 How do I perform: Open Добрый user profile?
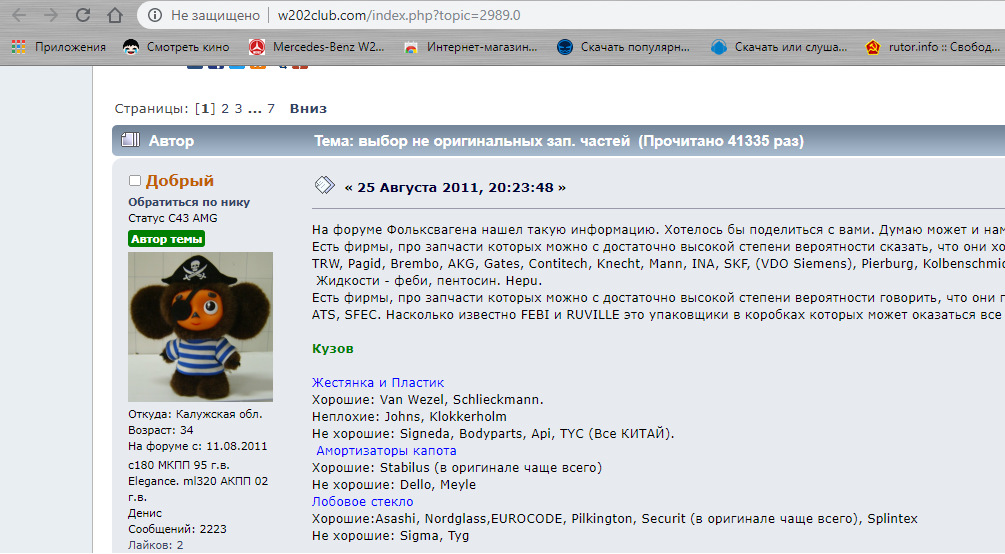point(179,181)
